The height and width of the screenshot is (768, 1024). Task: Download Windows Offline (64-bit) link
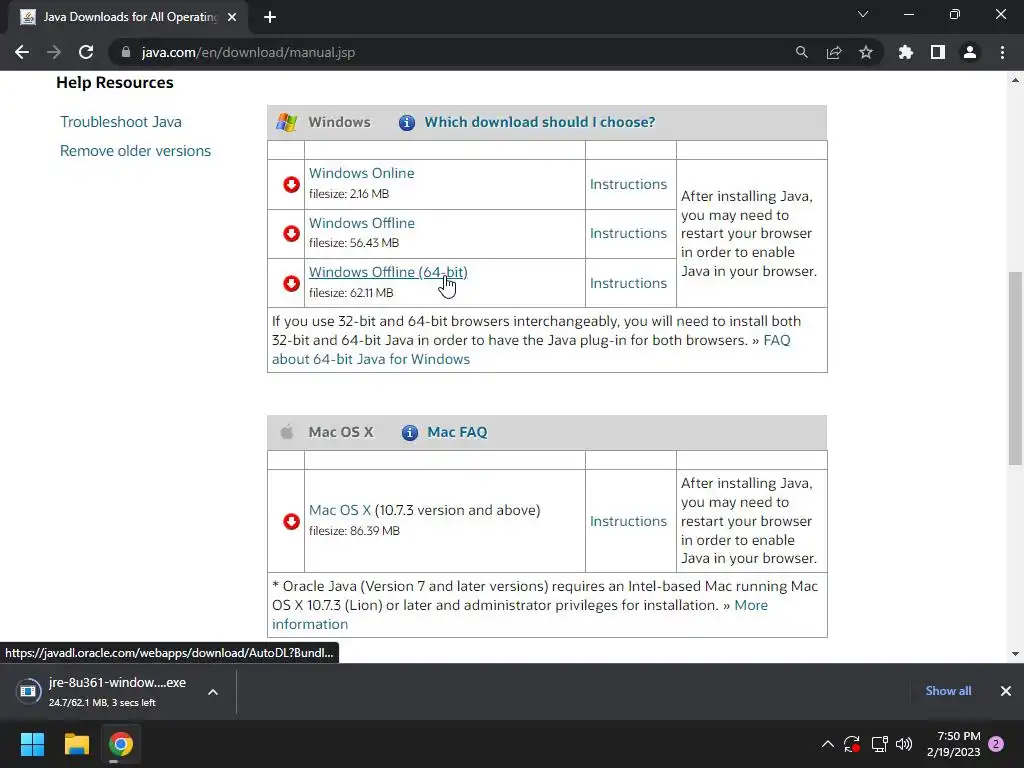388,272
